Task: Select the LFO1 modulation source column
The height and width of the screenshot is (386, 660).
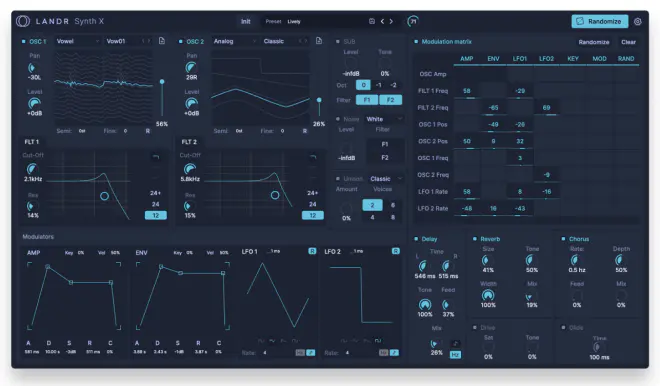Action: coord(519,59)
